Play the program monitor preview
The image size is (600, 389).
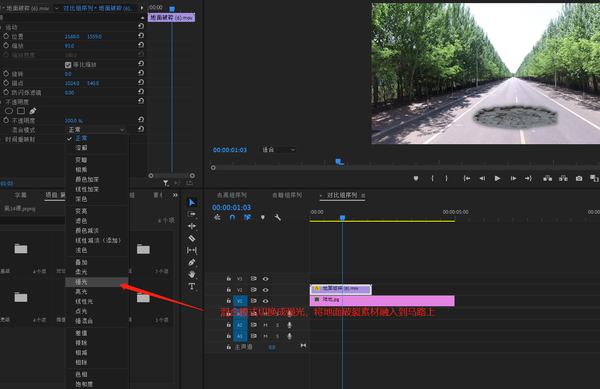(x=497, y=178)
